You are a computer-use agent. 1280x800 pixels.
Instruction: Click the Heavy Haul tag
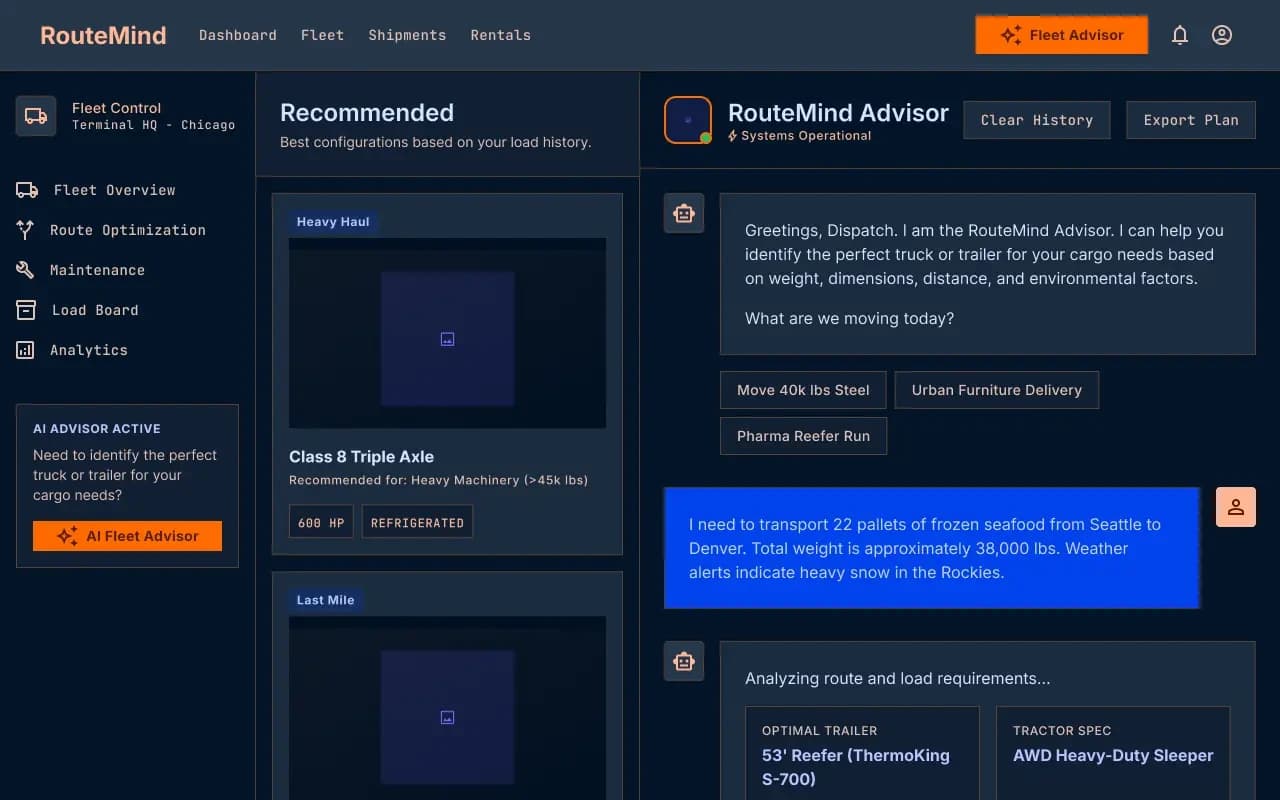click(x=333, y=222)
